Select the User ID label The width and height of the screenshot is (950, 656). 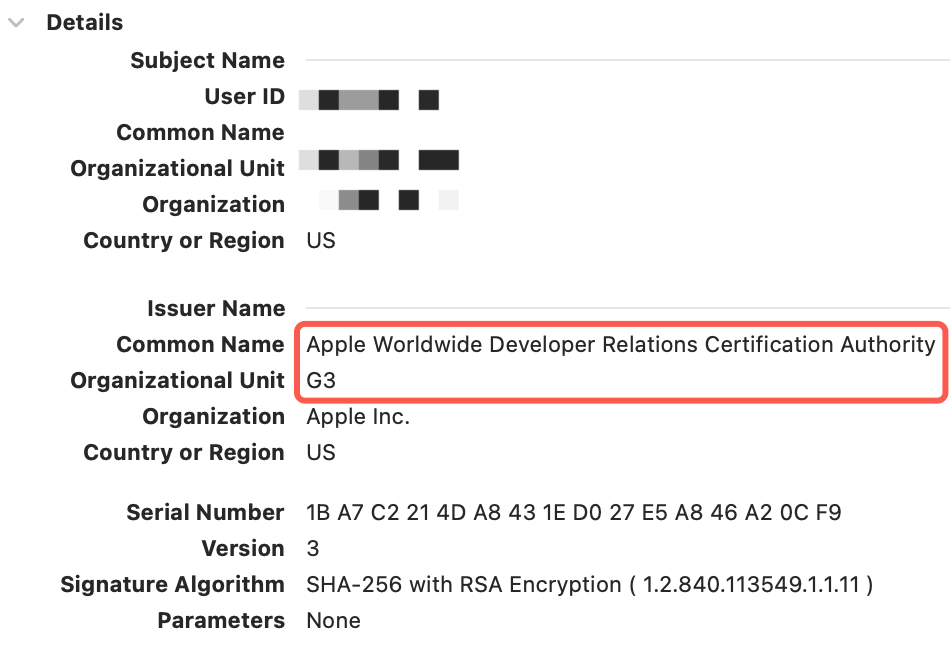[244, 97]
